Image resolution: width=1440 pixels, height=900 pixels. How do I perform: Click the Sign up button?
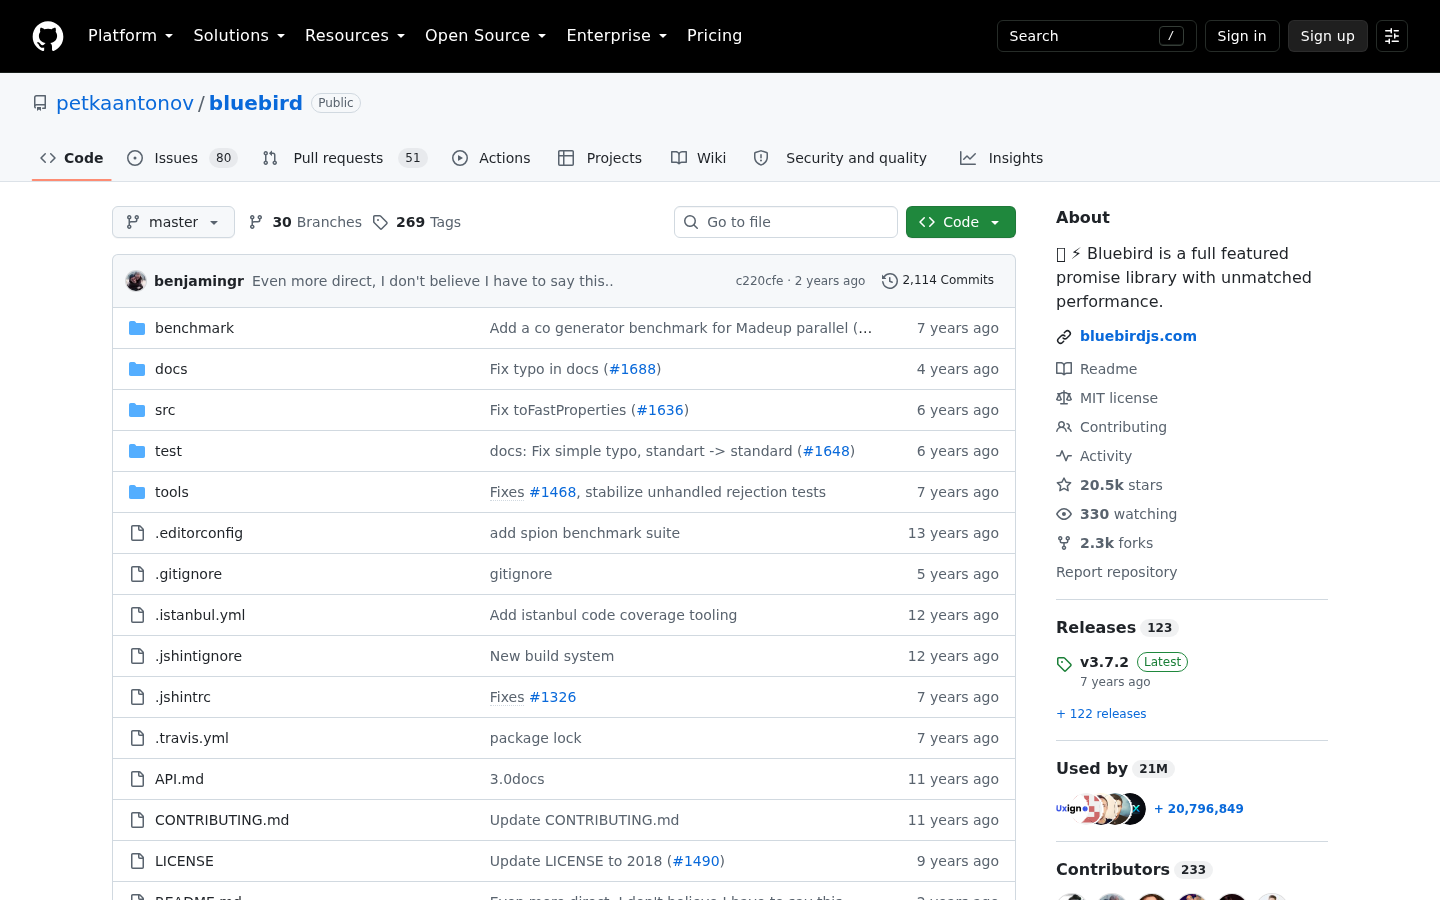tap(1328, 36)
